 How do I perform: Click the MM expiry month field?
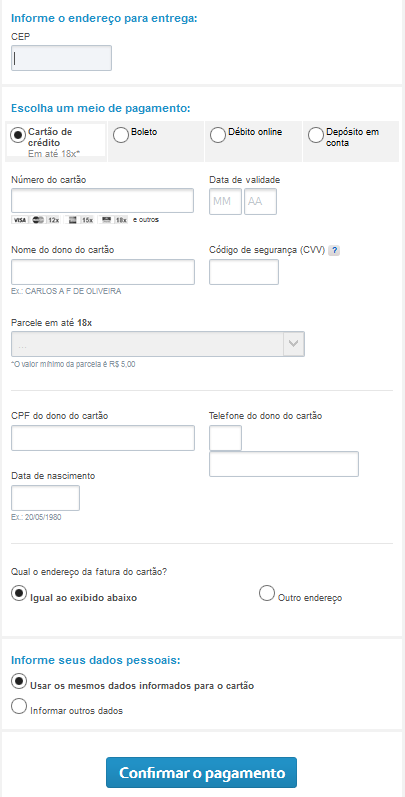[226, 201]
